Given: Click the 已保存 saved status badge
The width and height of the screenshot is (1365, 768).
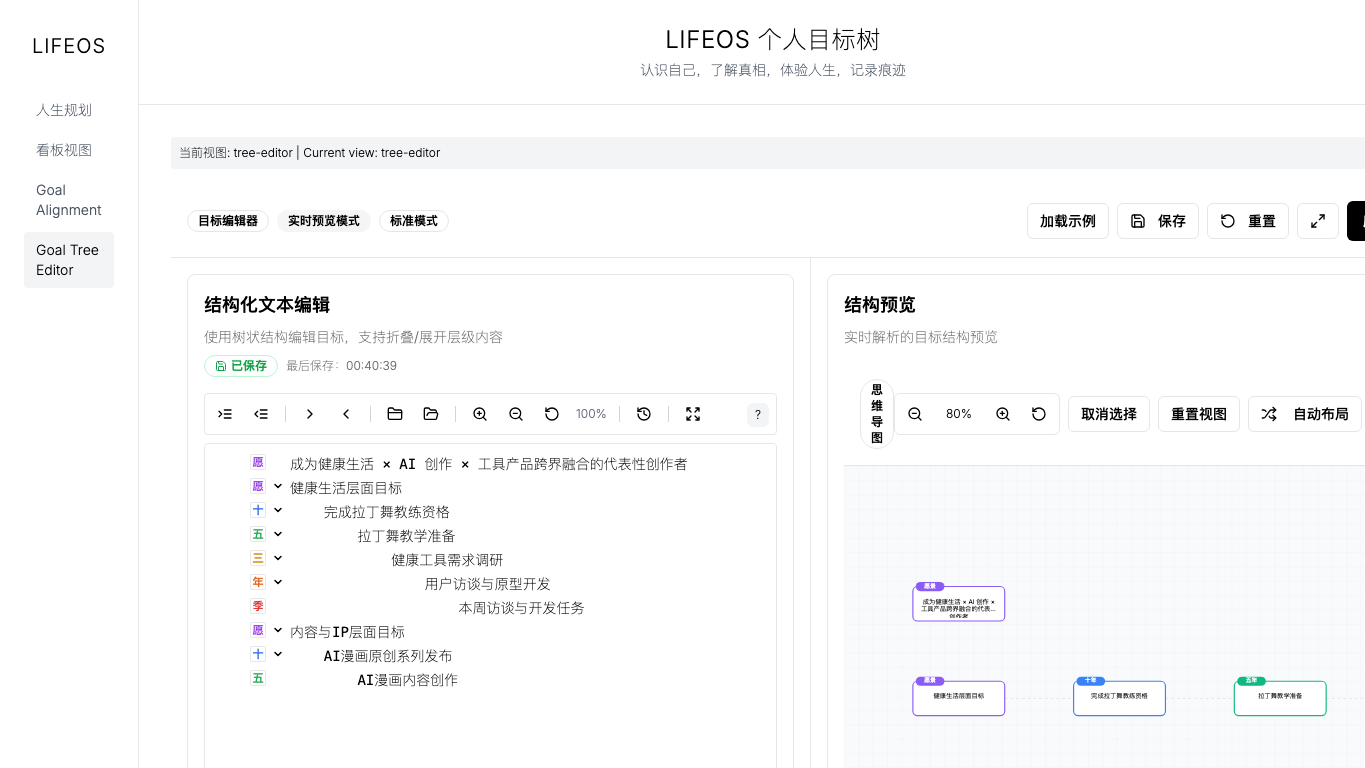Looking at the screenshot, I should (x=240, y=366).
